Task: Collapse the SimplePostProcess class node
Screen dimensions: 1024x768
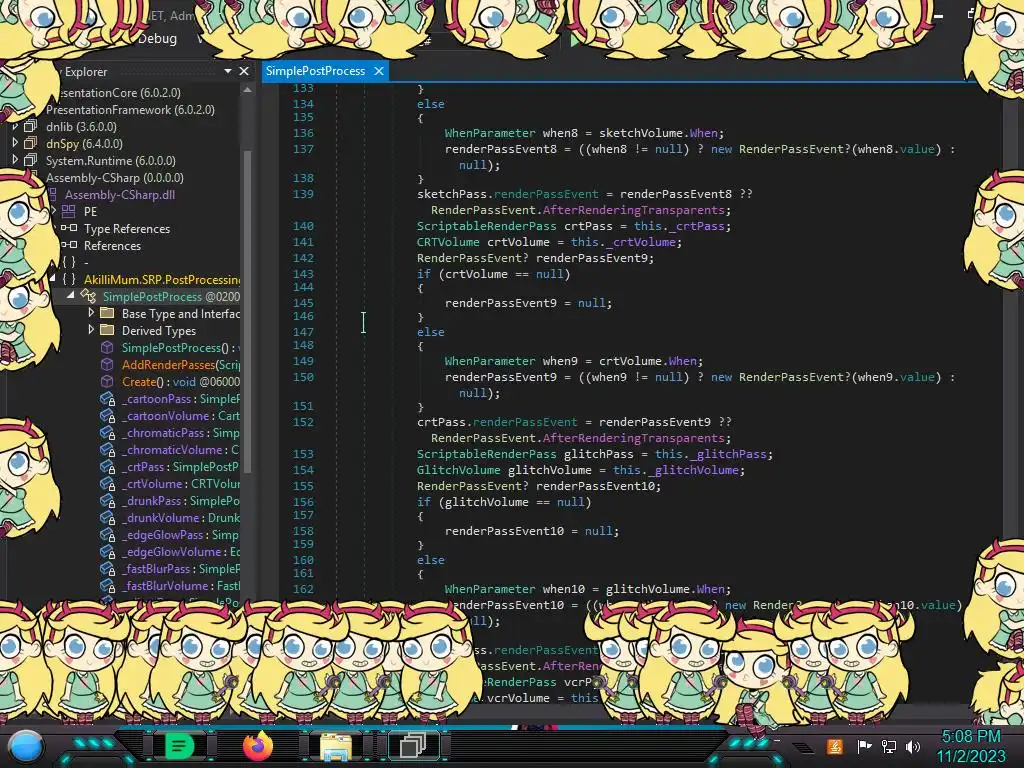Action: coord(71,296)
